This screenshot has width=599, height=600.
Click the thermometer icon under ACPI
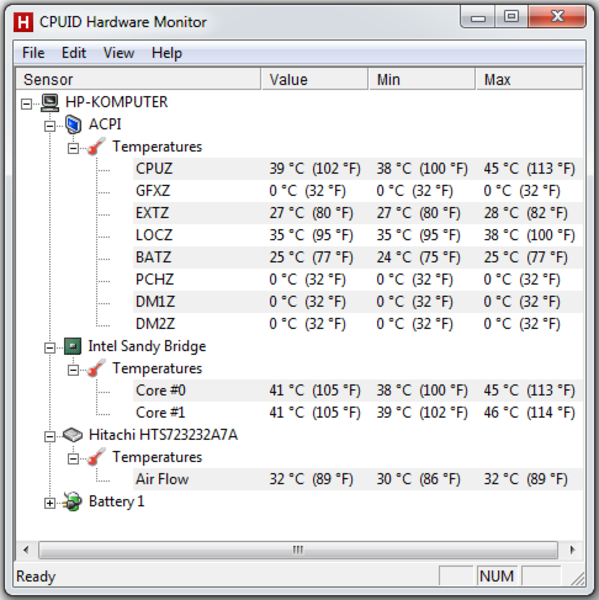[x=96, y=147]
